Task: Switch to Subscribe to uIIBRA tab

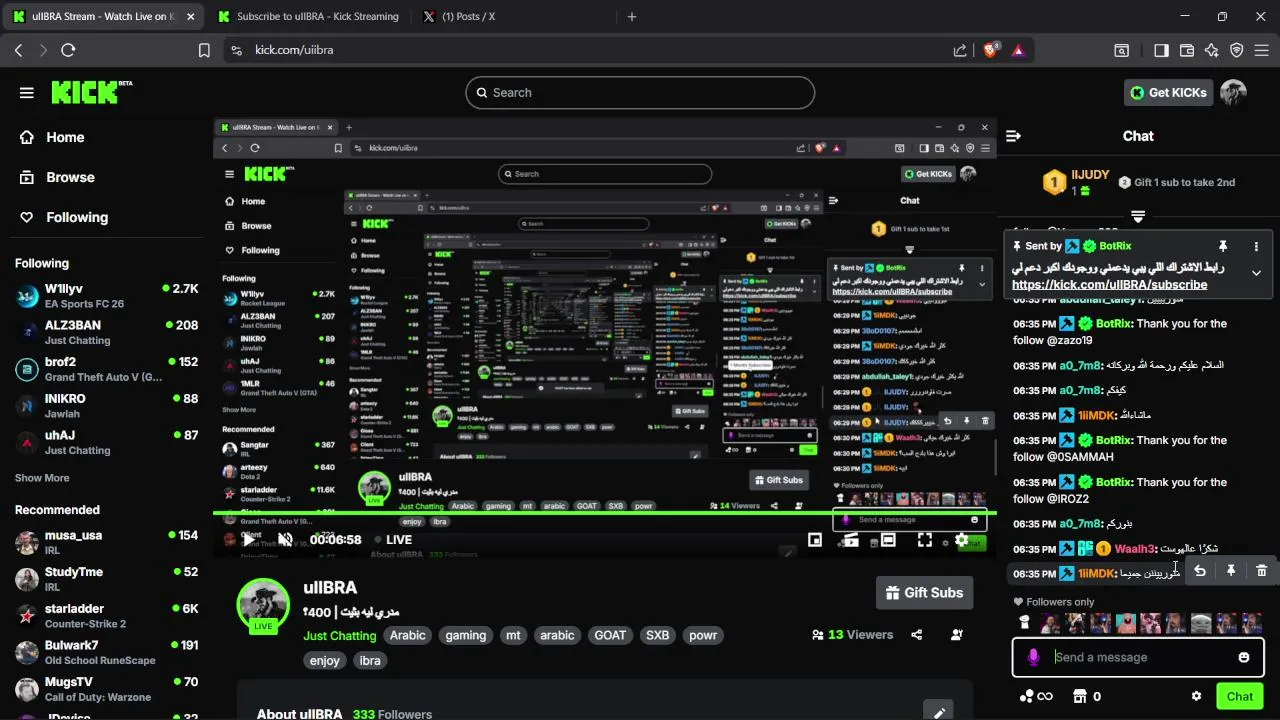Action: coord(307,16)
